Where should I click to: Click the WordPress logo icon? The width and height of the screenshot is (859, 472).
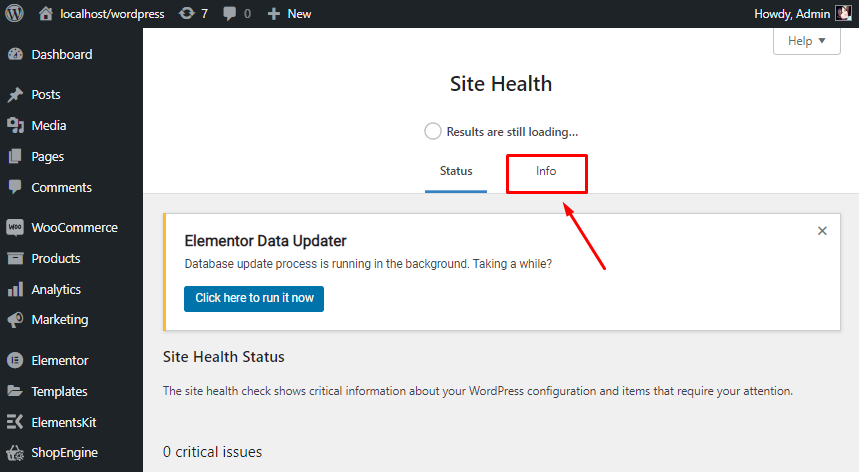(x=15, y=14)
